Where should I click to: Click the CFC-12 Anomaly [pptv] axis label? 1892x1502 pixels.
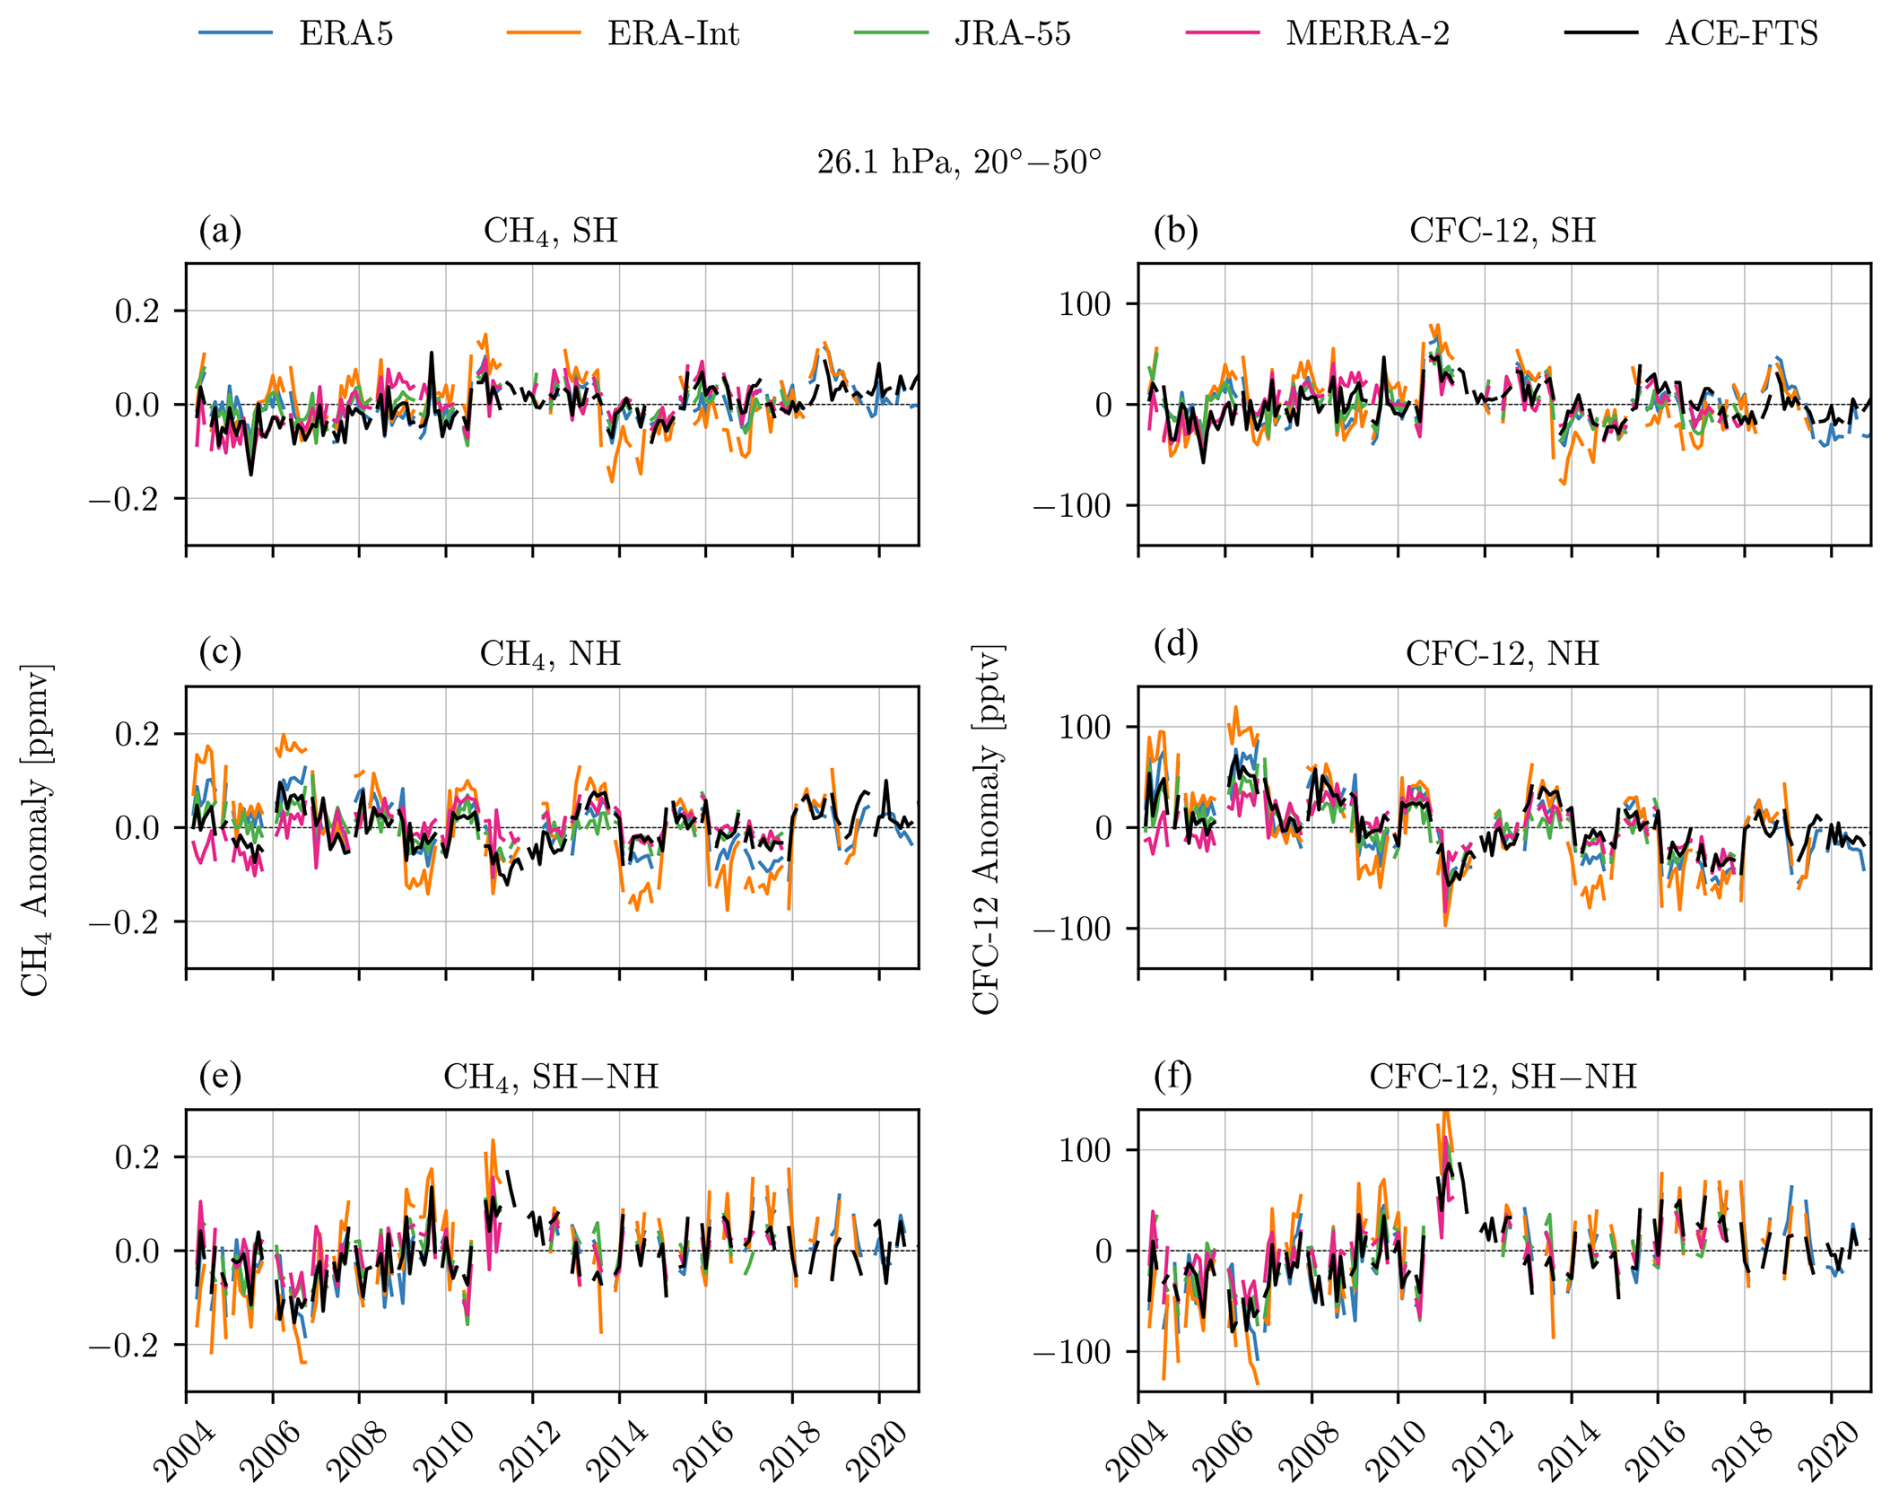click(987, 829)
